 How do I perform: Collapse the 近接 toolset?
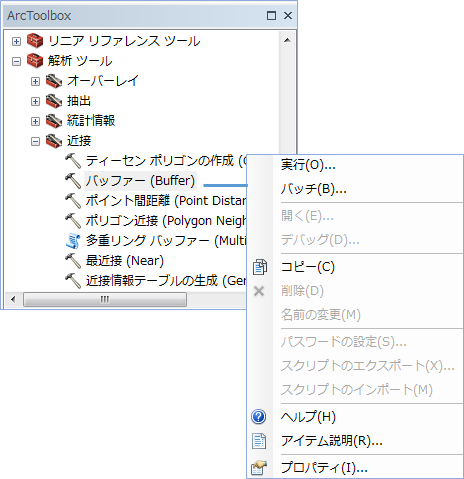35,141
